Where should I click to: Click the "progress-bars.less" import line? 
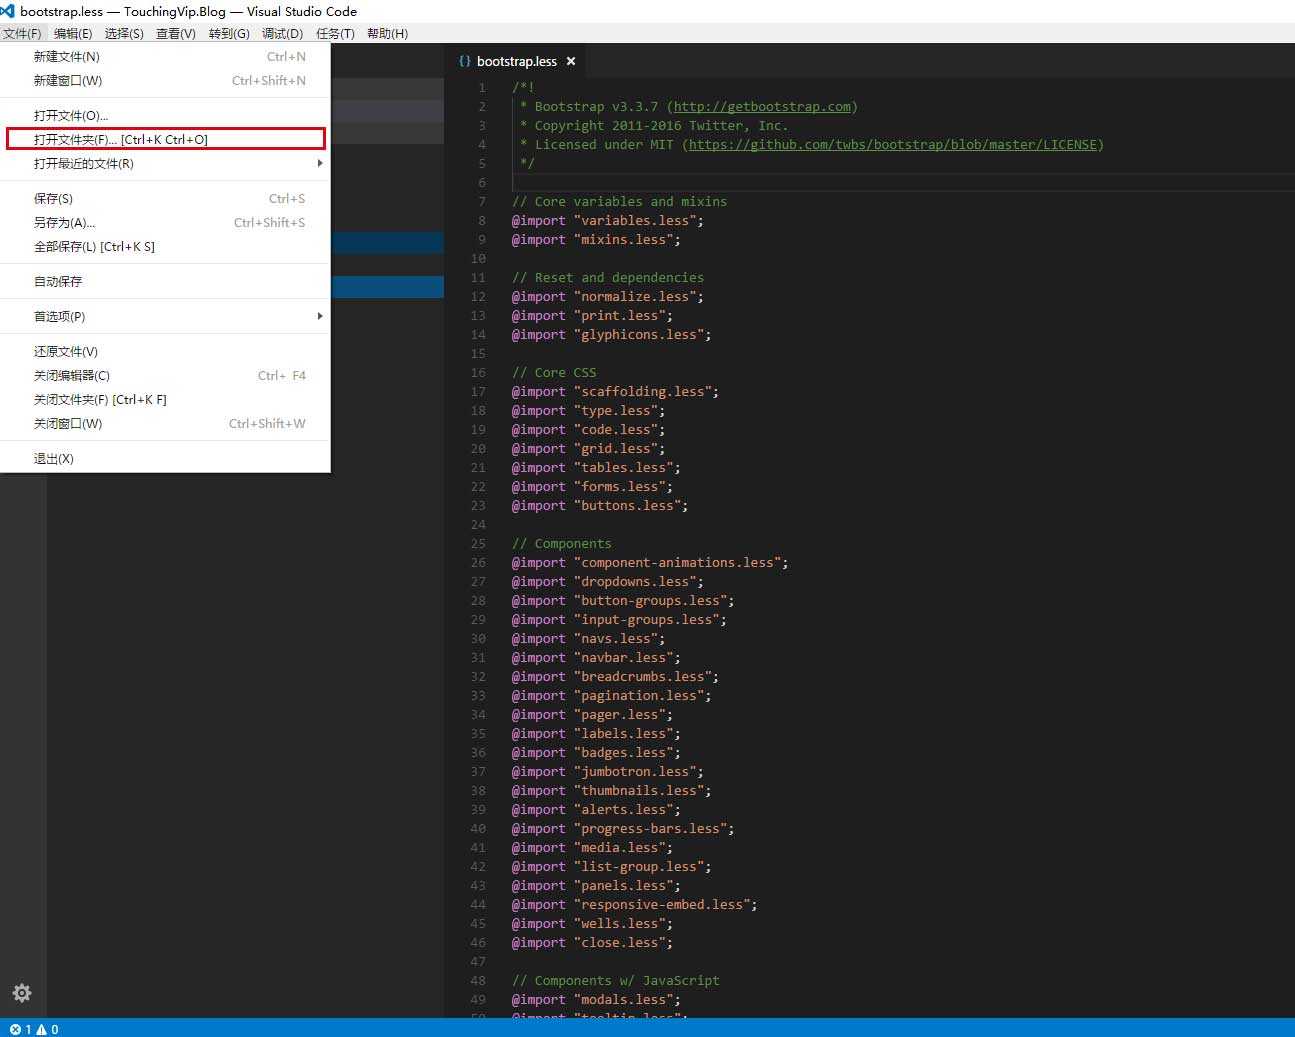coord(623,829)
